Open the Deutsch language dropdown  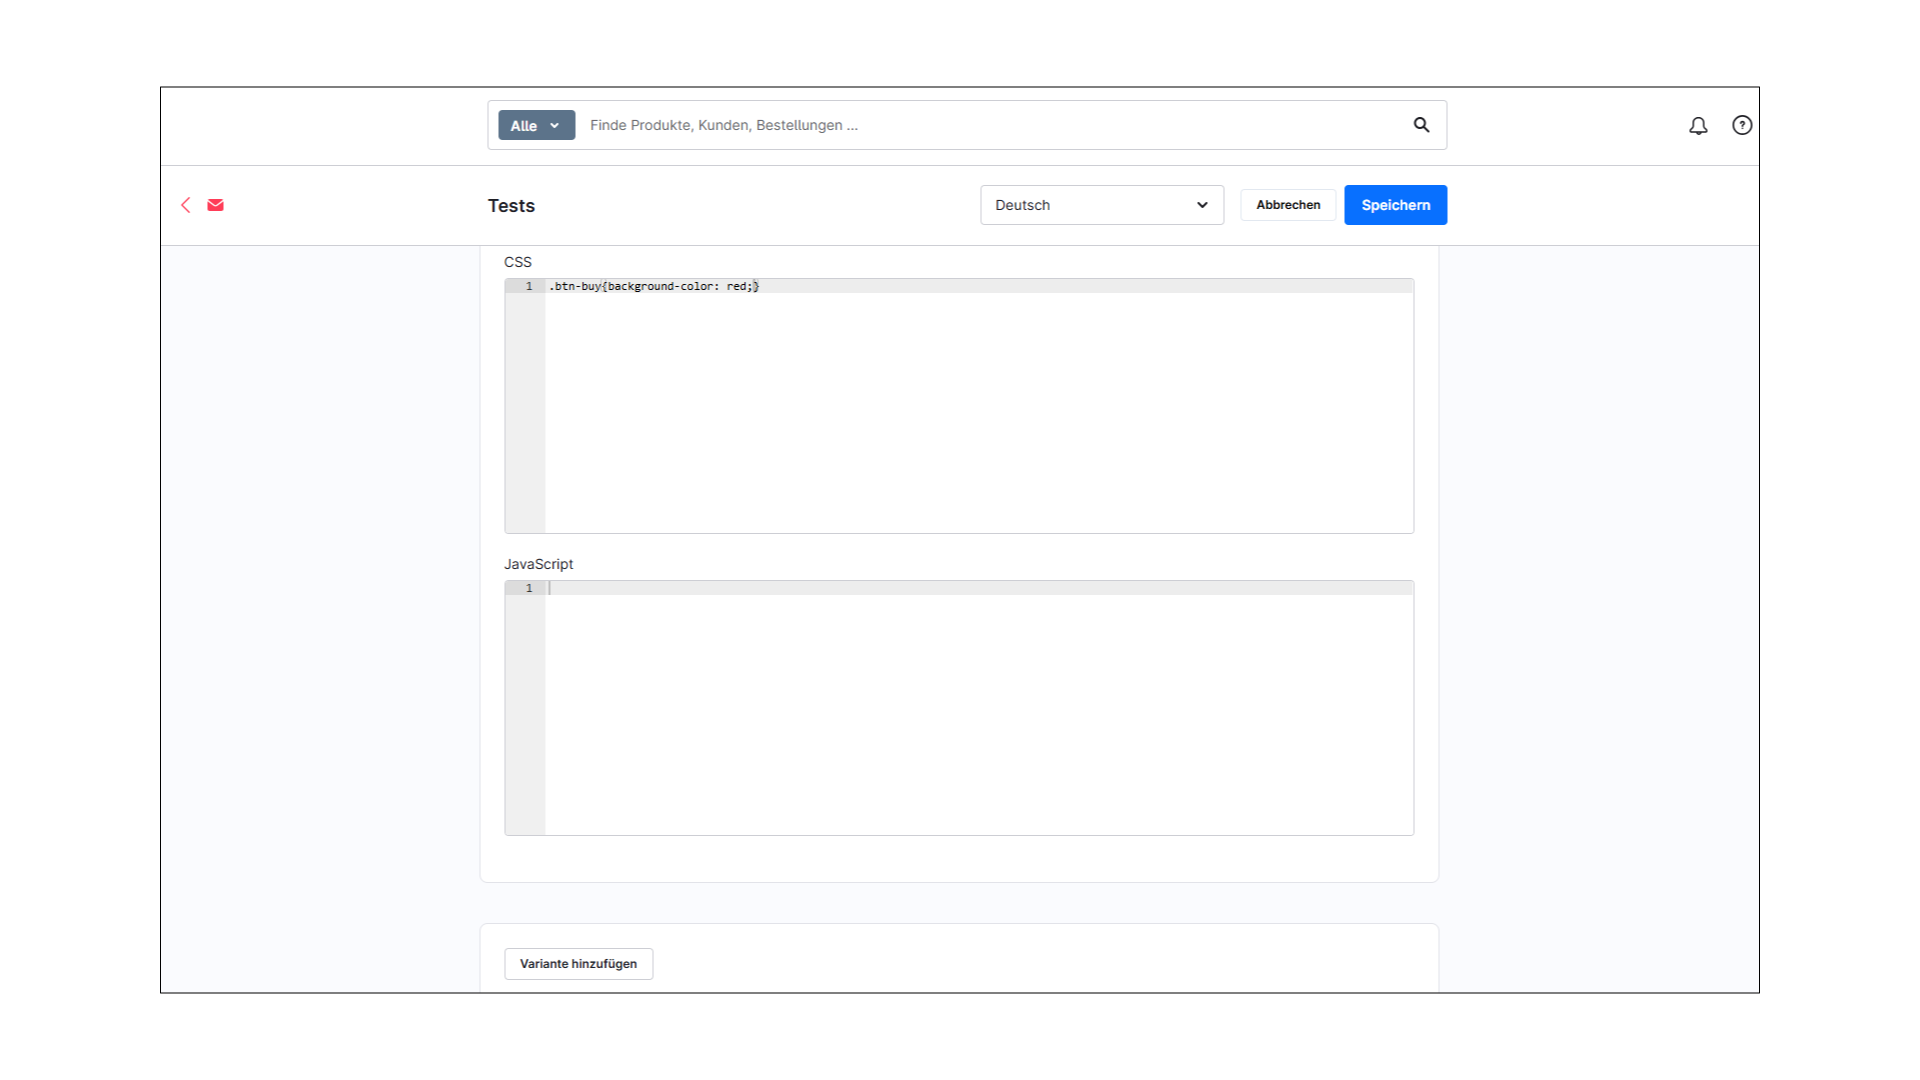tap(1100, 205)
